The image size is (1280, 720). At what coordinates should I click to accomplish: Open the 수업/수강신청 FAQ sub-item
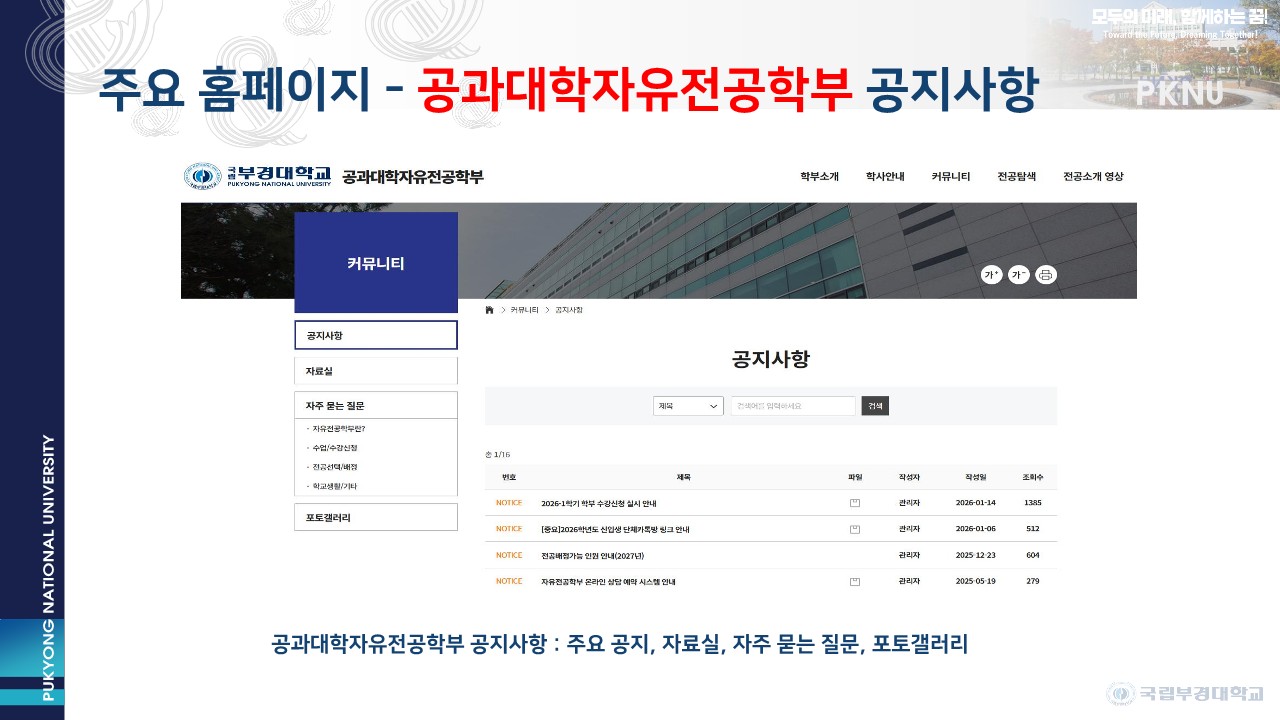335,448
